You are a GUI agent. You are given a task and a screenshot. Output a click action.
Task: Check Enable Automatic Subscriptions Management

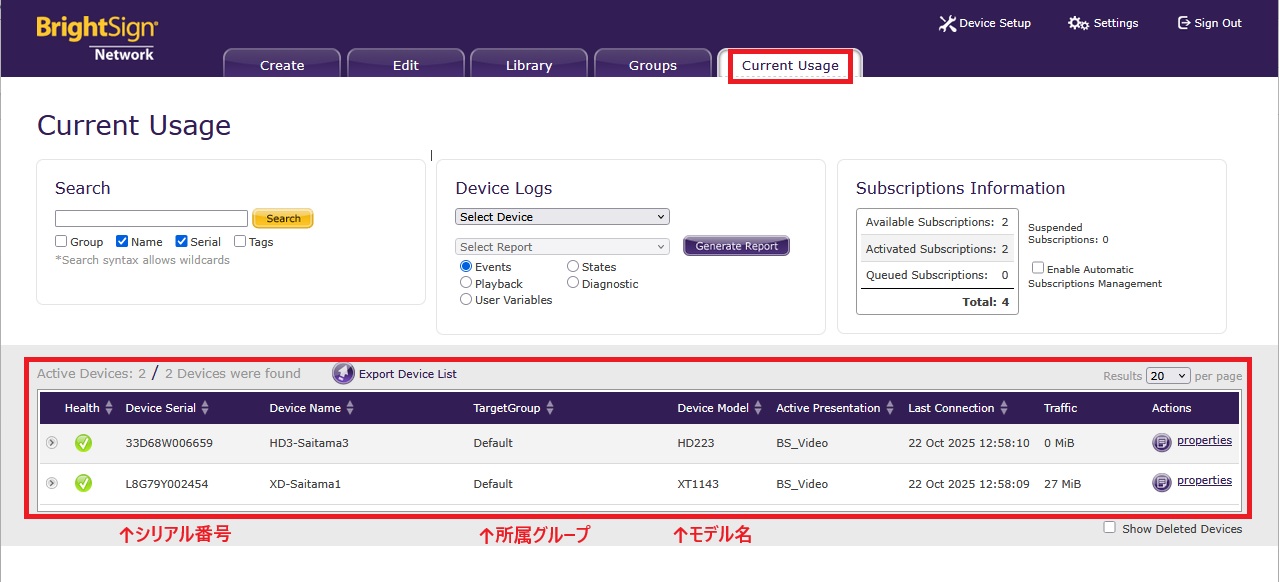pos(1038,268)
